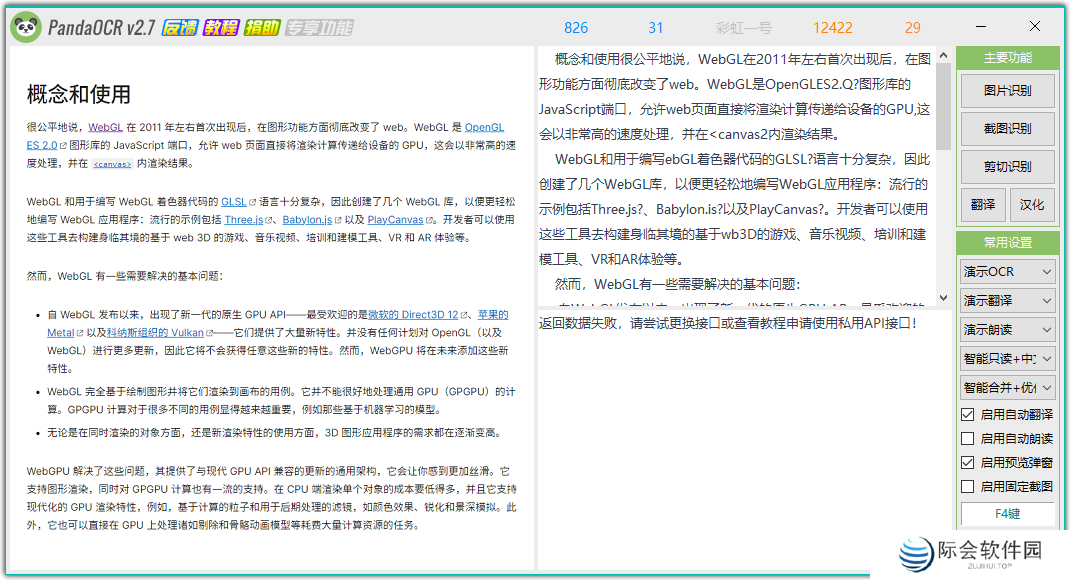Start 截图识别 screenshot recognition
The image size is (1070, 580).
click(x=1008, y=128)
